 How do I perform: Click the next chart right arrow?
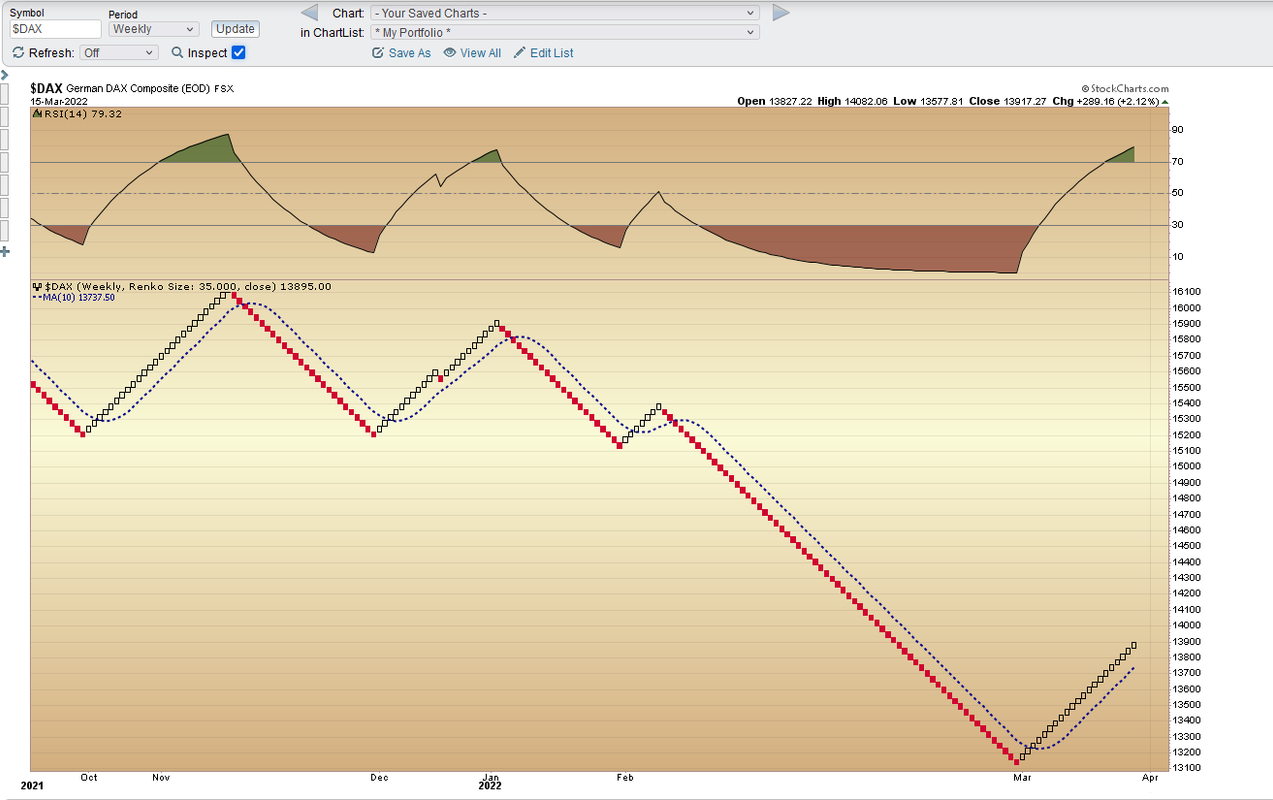click(782, 13)
